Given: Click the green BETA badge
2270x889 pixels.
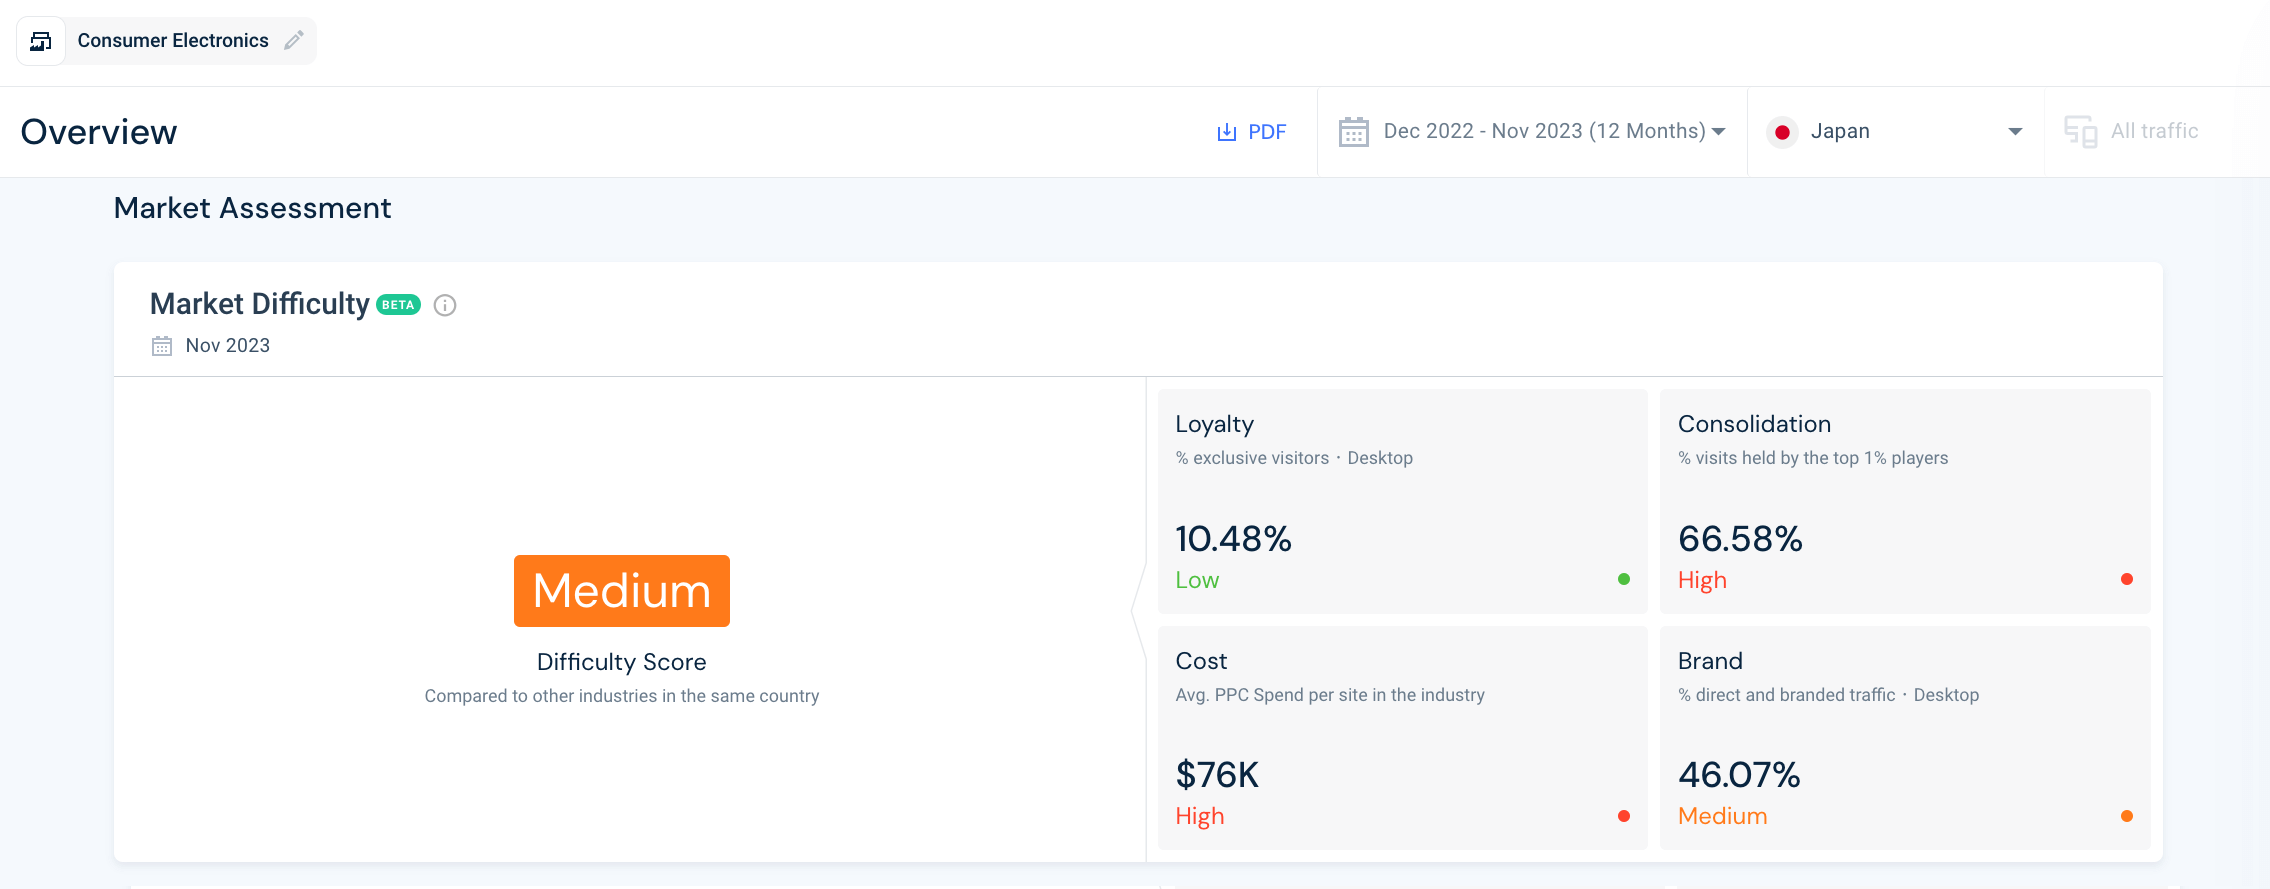Looking at the screenshot, I should point(398,305).
